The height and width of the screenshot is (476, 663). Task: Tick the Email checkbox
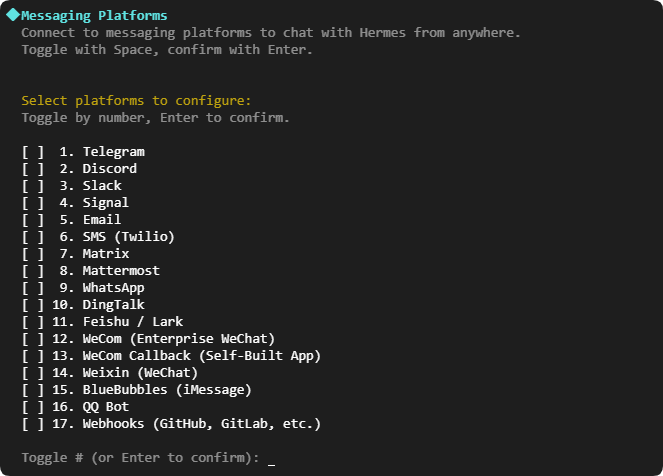click(33, 220)
